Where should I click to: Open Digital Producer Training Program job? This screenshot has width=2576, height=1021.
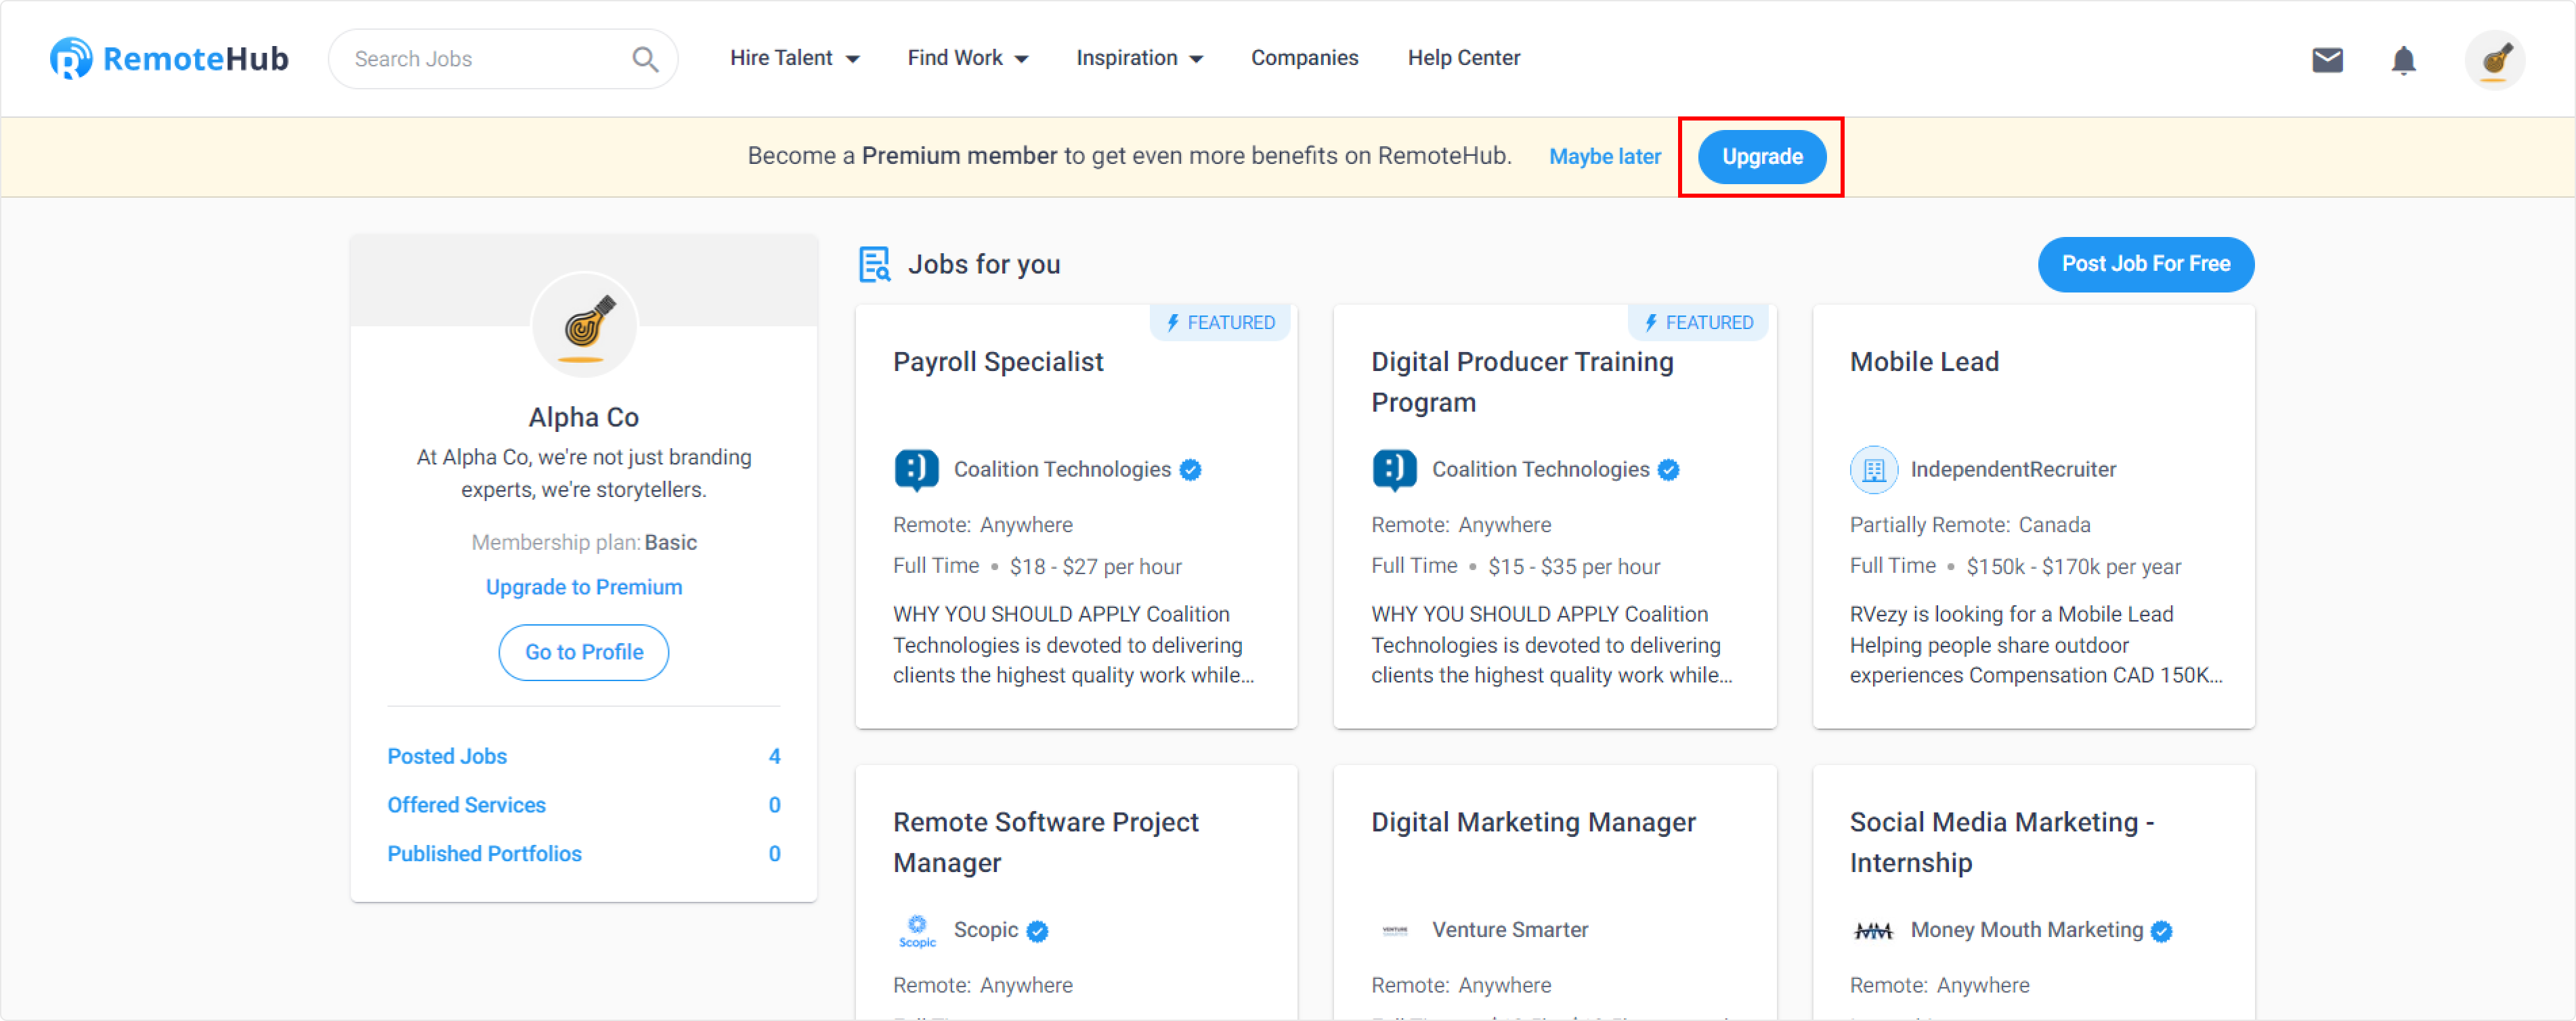(1522, 382)
